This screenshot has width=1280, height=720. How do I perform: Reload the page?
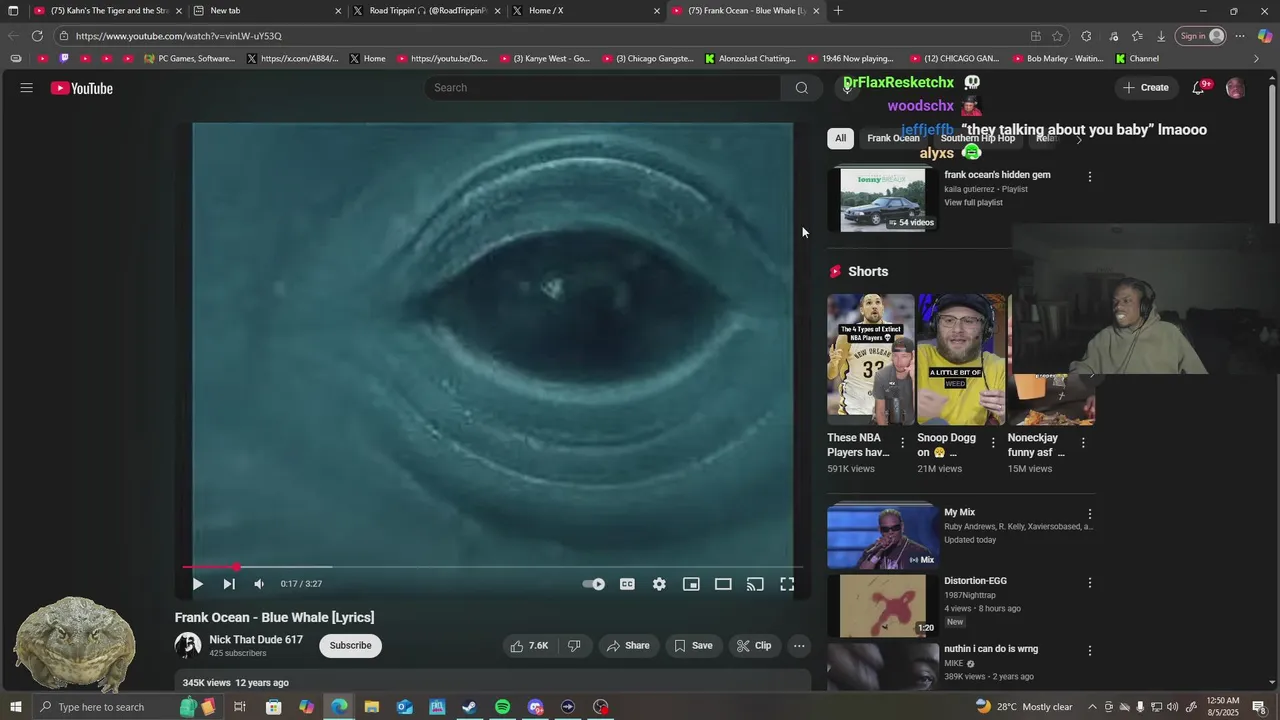(x=37, y=36)
